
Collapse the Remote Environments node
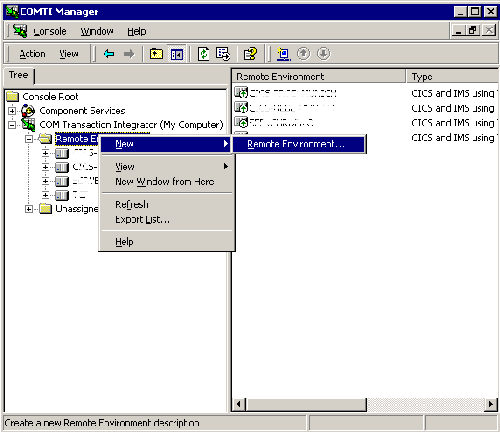[29, 139]
